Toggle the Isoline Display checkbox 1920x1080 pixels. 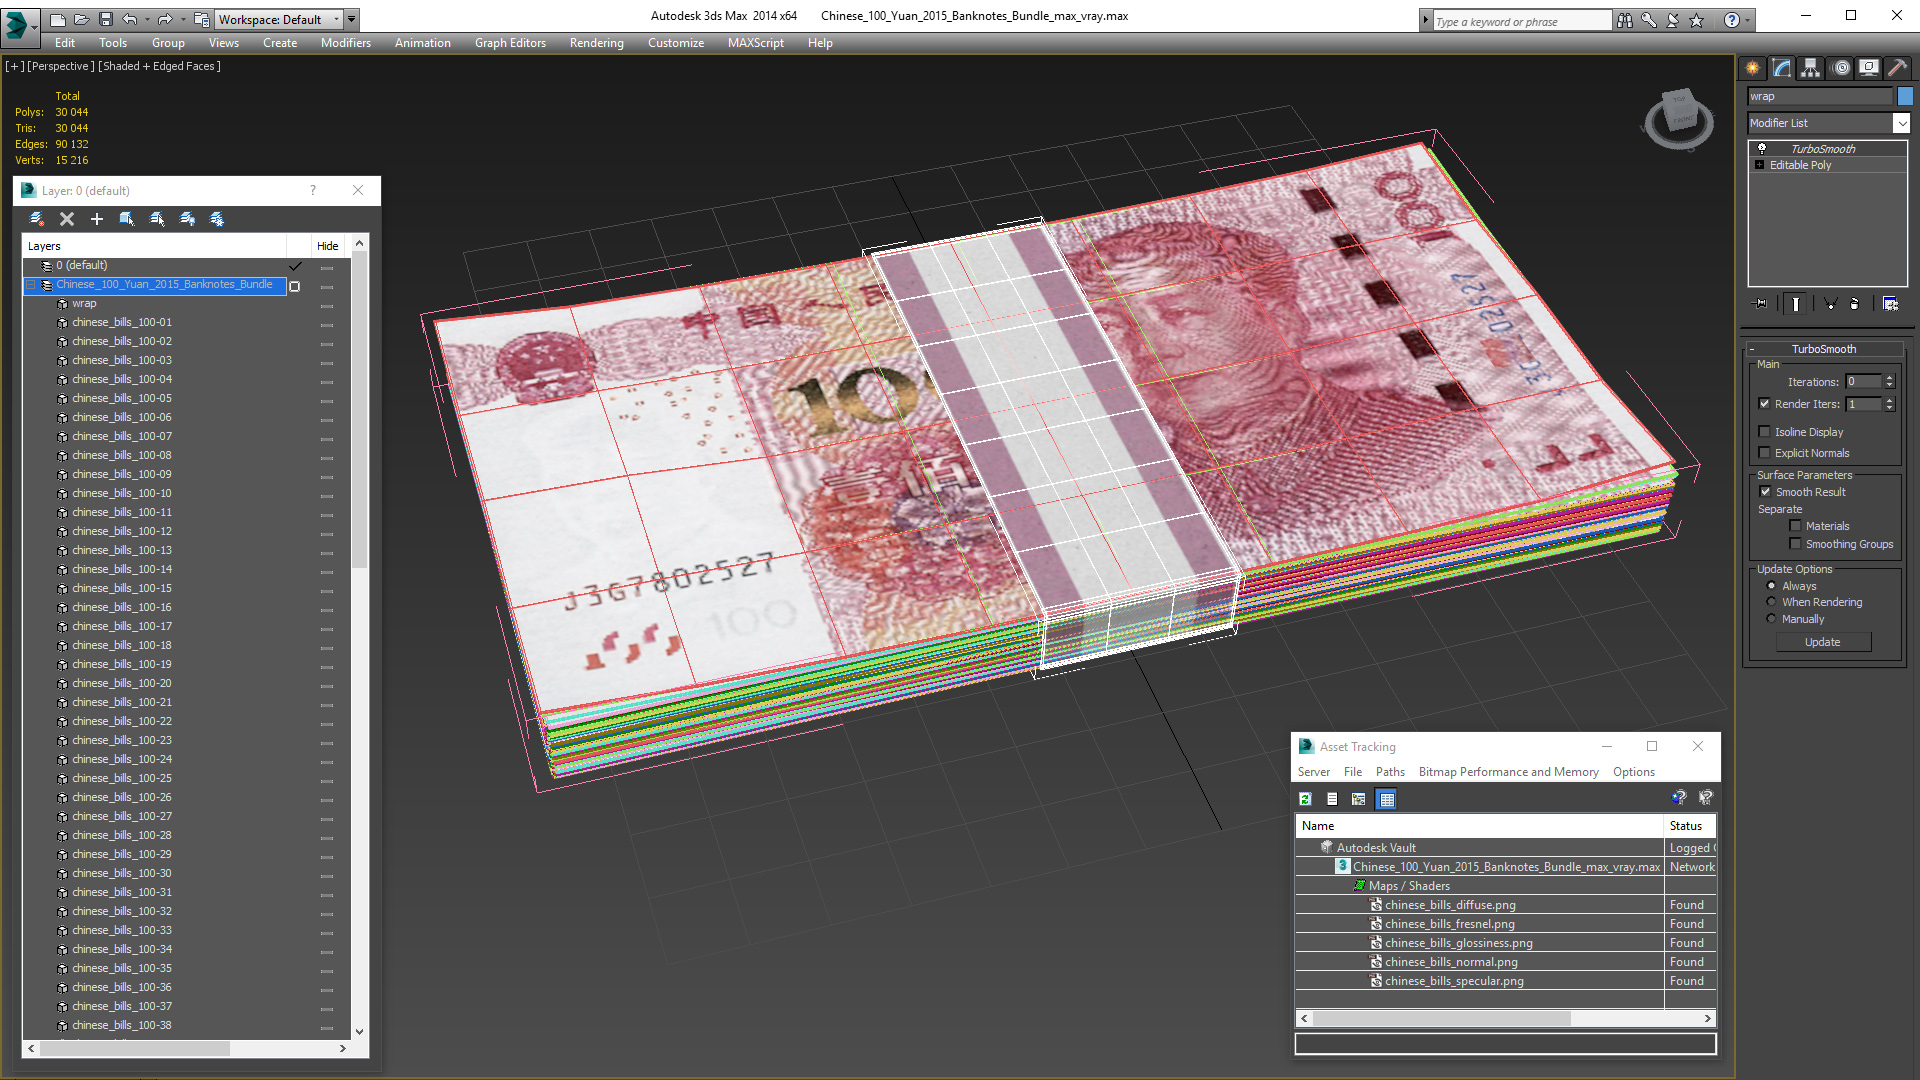coord(1765,432)
